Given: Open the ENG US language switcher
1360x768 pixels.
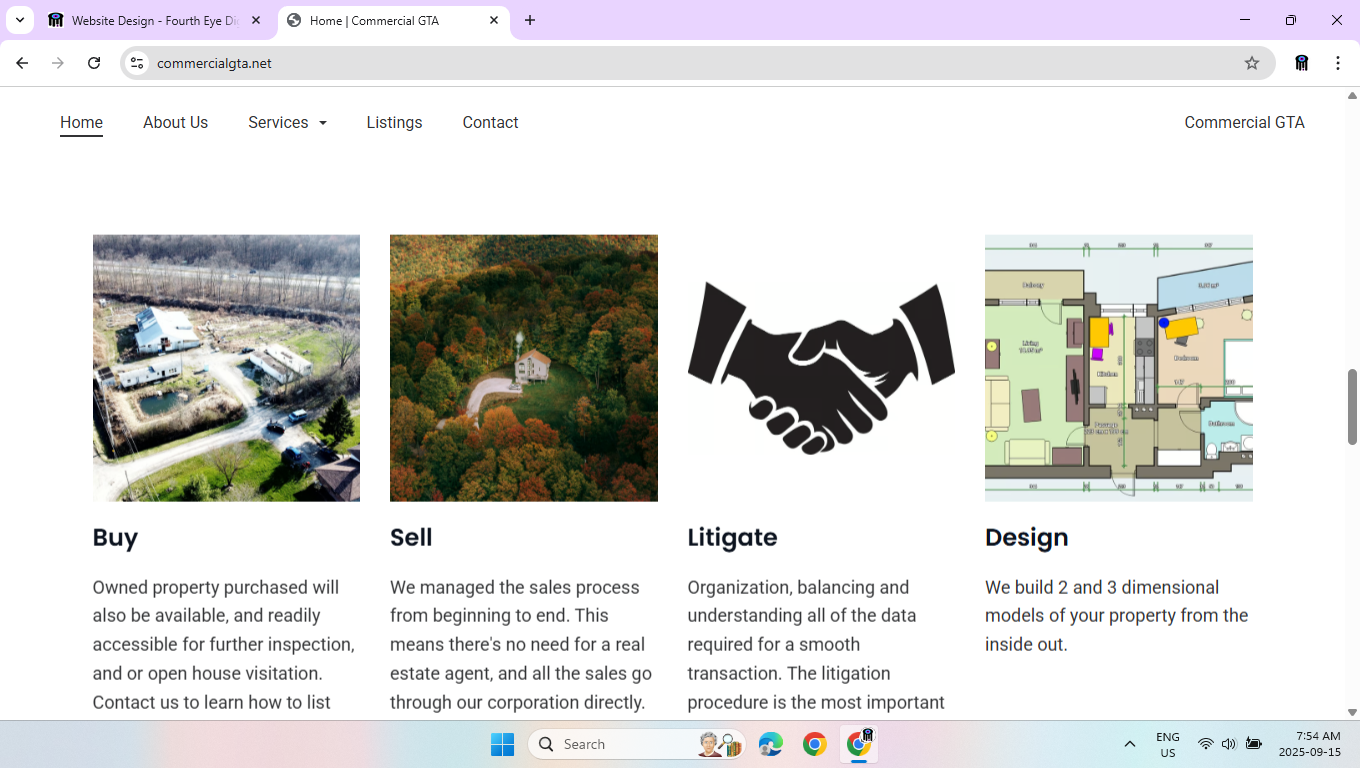Looking at the screenshot, I should (x=1168, y=744).
